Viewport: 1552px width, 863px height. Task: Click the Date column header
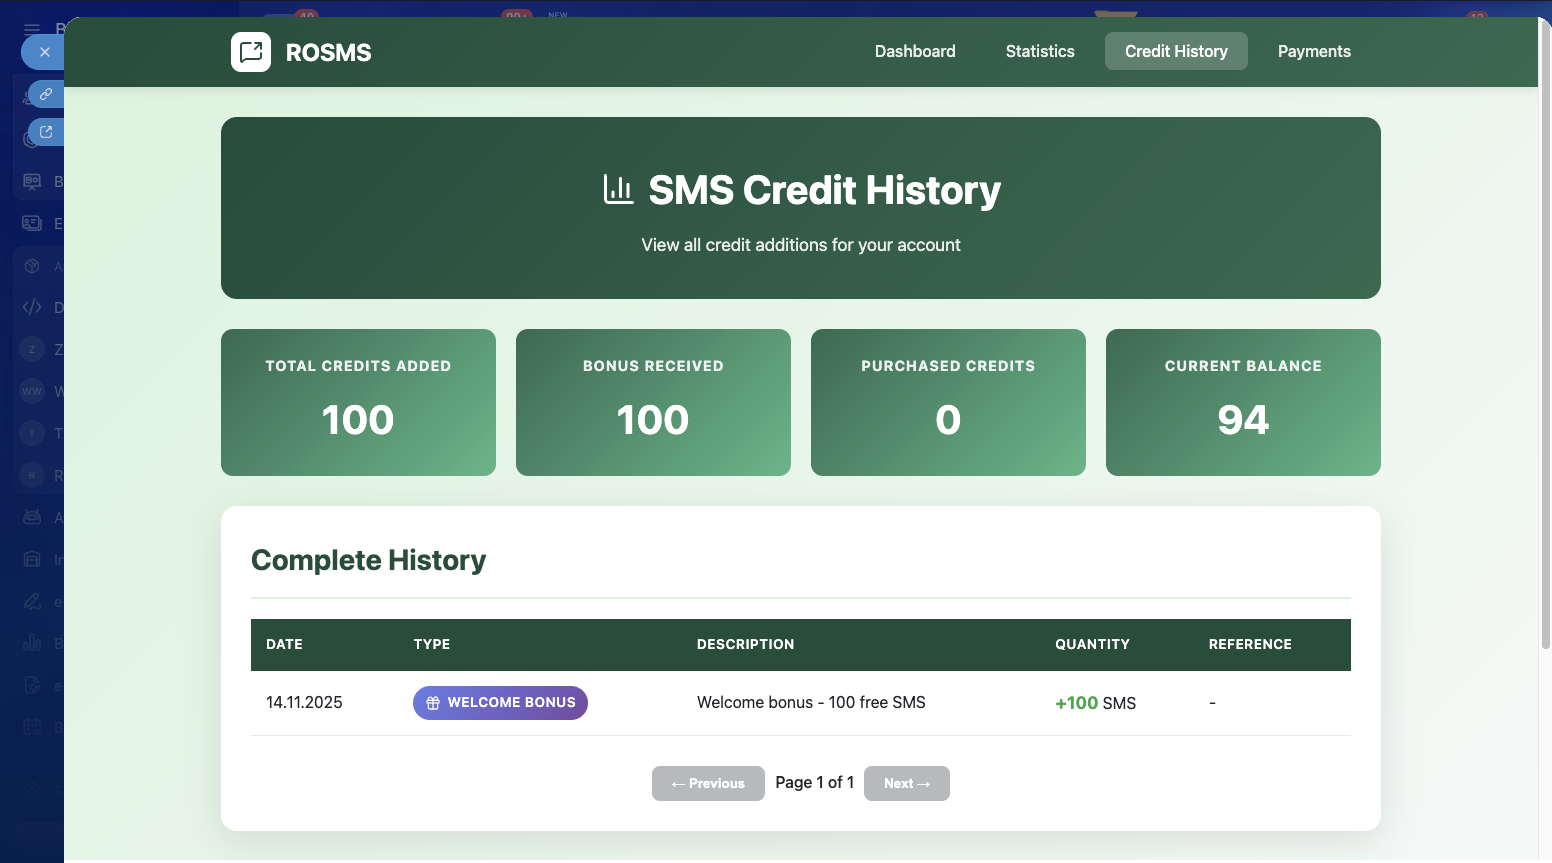[x=284, y=644]
